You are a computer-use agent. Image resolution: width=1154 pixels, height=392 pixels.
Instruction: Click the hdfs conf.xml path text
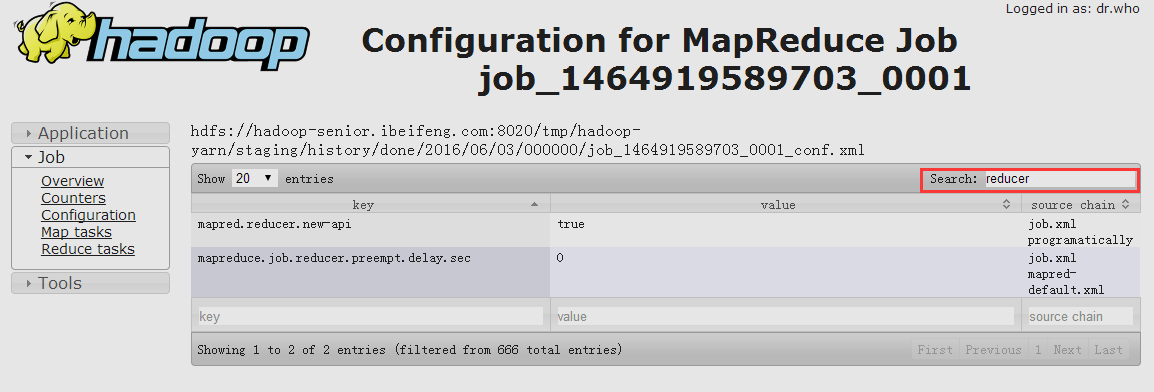coord(528,141)
